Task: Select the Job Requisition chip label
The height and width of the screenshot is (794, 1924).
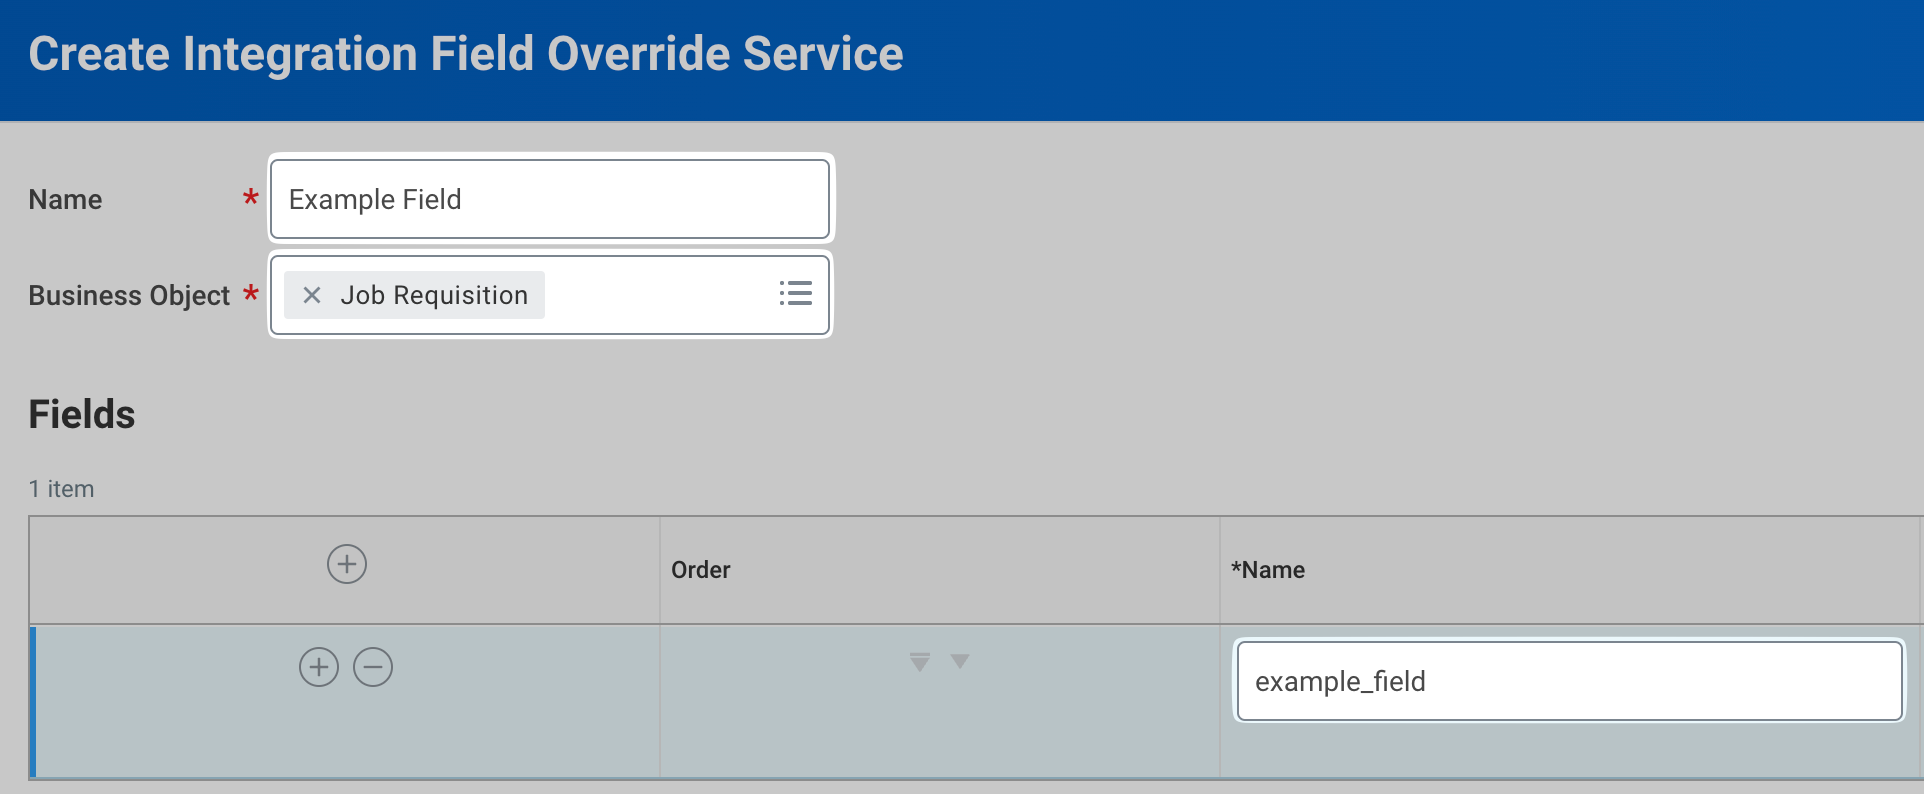Action: point(433,295)
